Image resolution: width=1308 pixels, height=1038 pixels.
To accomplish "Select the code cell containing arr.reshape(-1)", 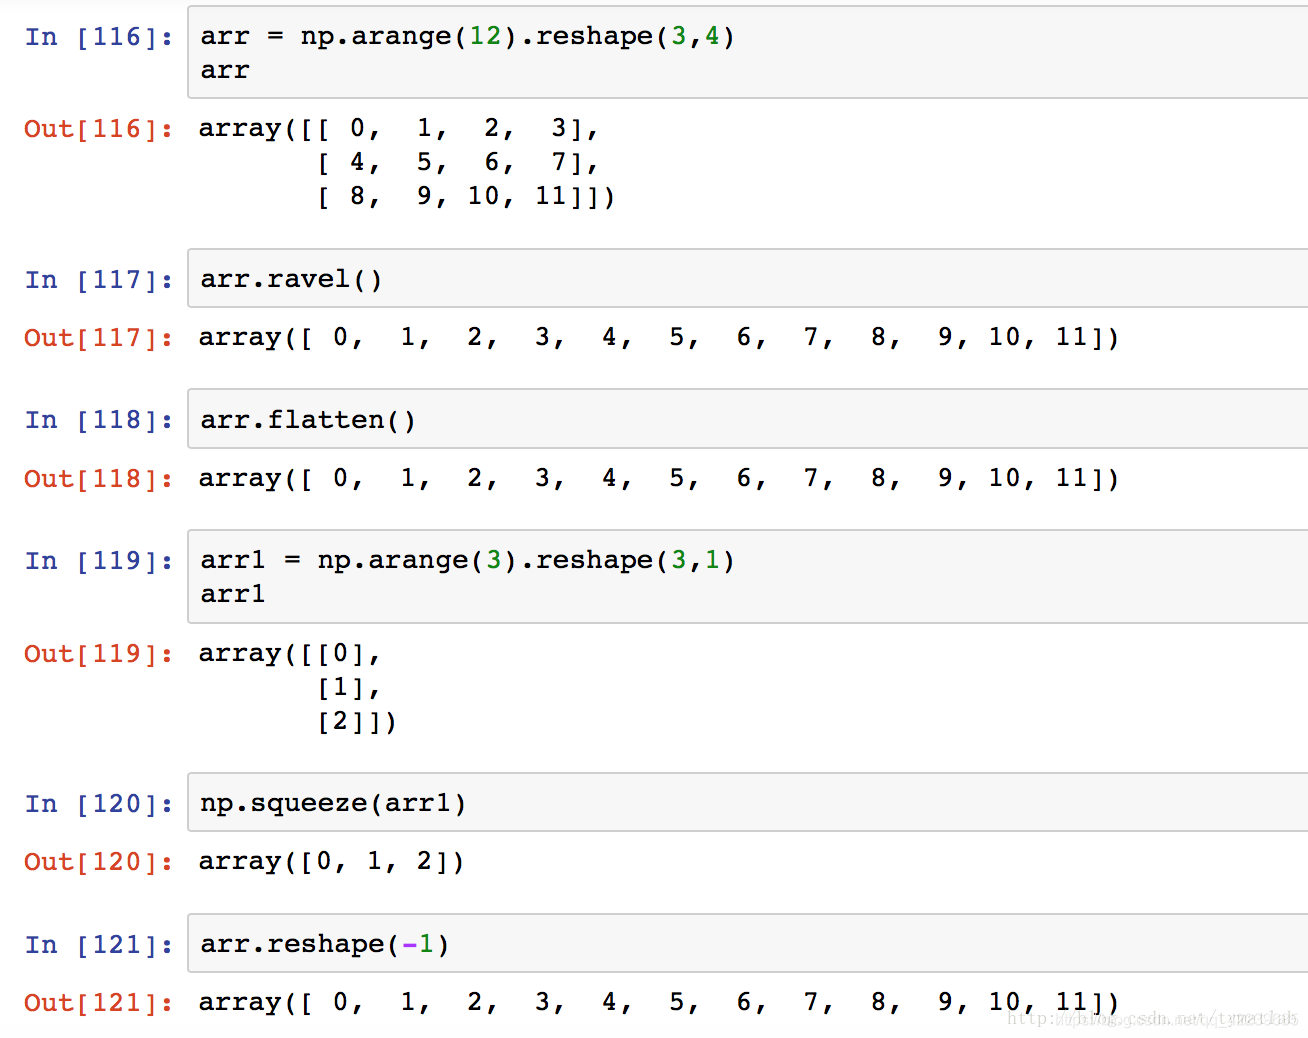I will [x=322, y=943].
